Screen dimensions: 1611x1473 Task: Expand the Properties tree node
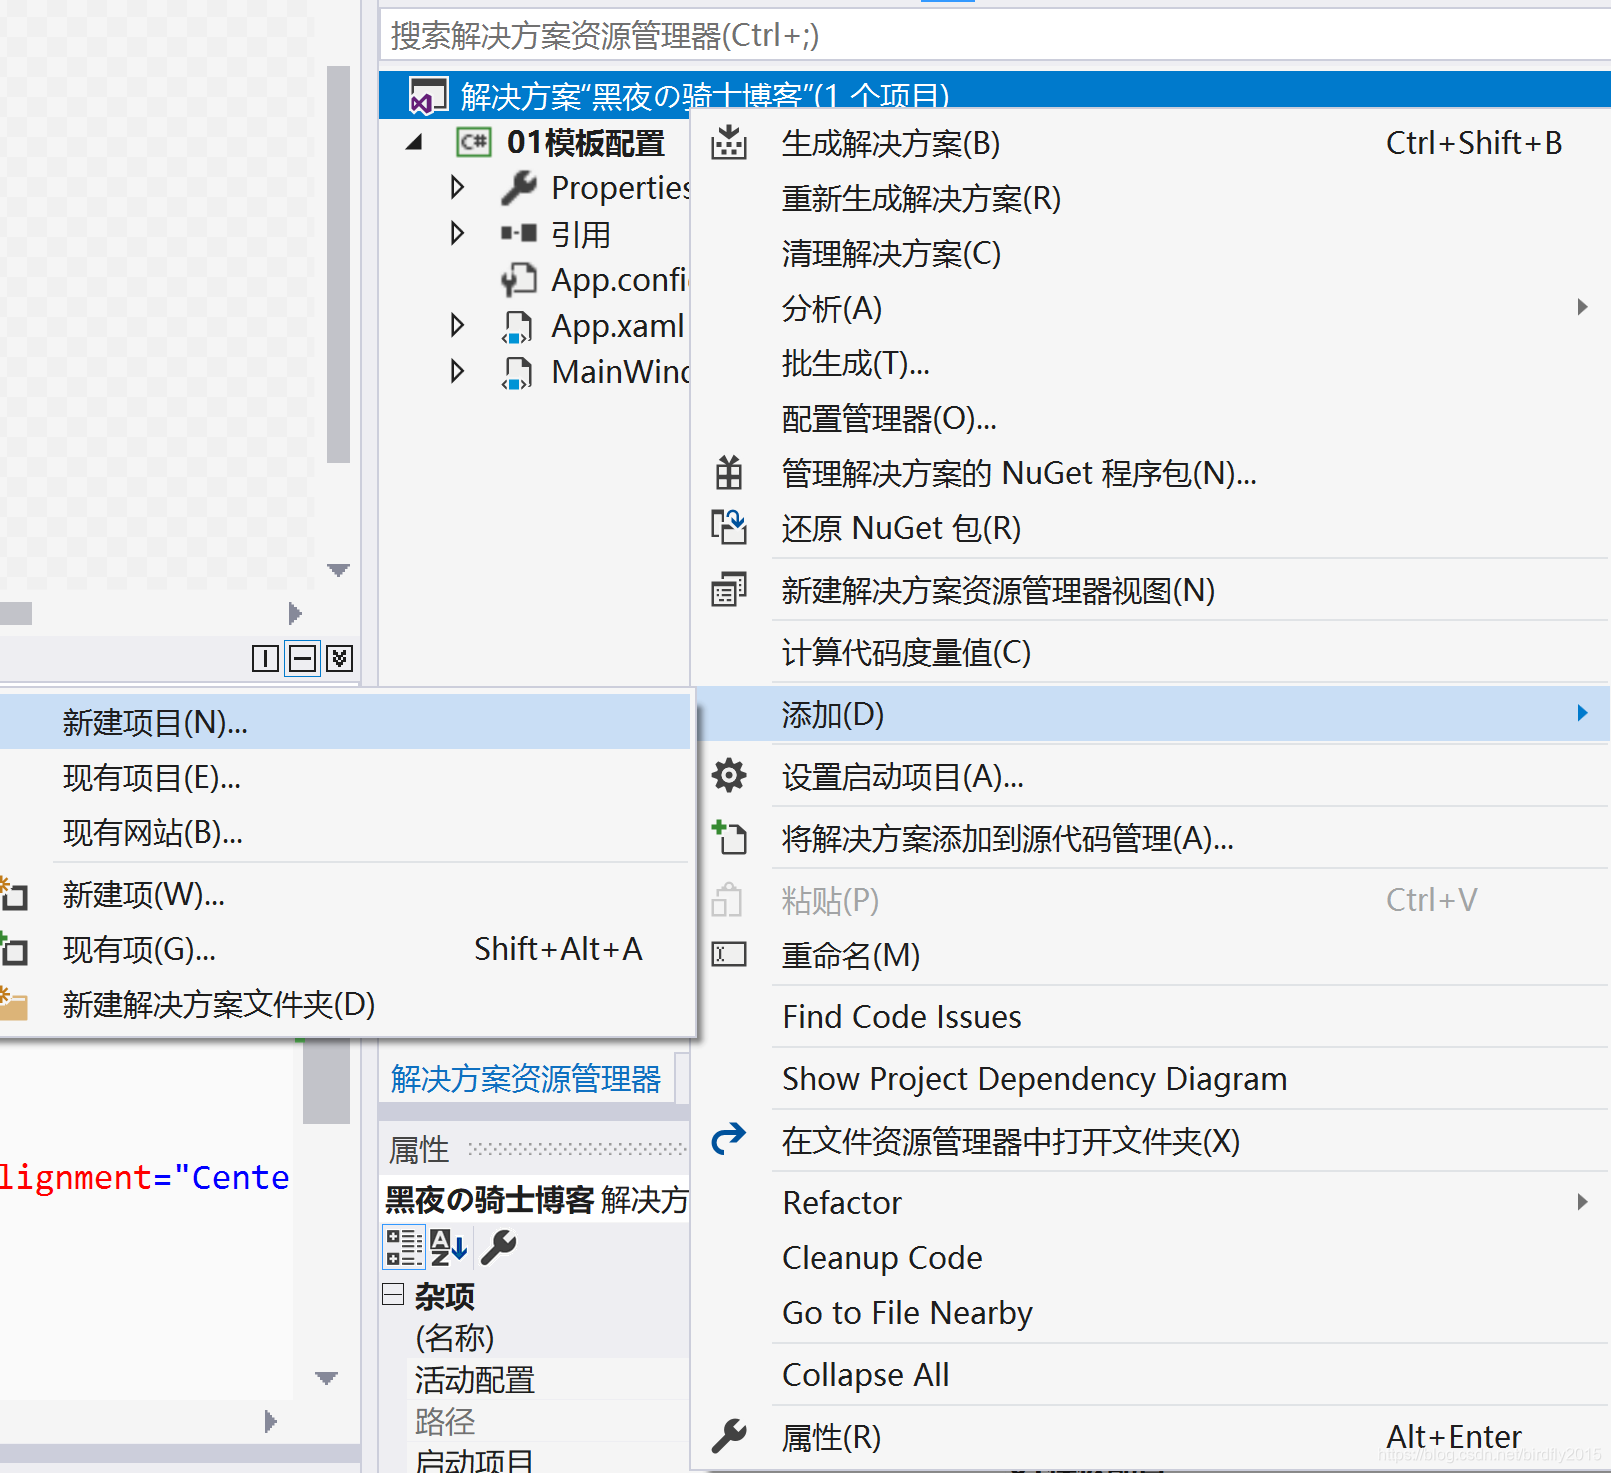click(457, 187)
